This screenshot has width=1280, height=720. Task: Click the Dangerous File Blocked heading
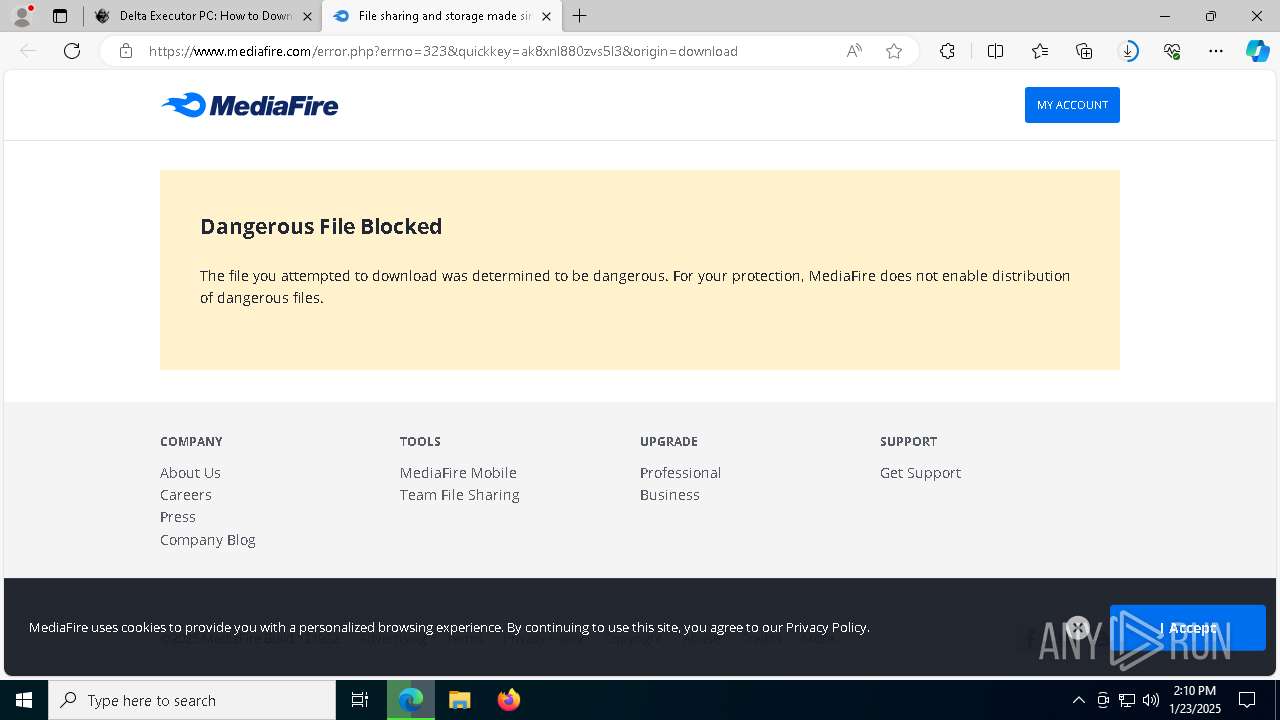[x=321, y=227]
